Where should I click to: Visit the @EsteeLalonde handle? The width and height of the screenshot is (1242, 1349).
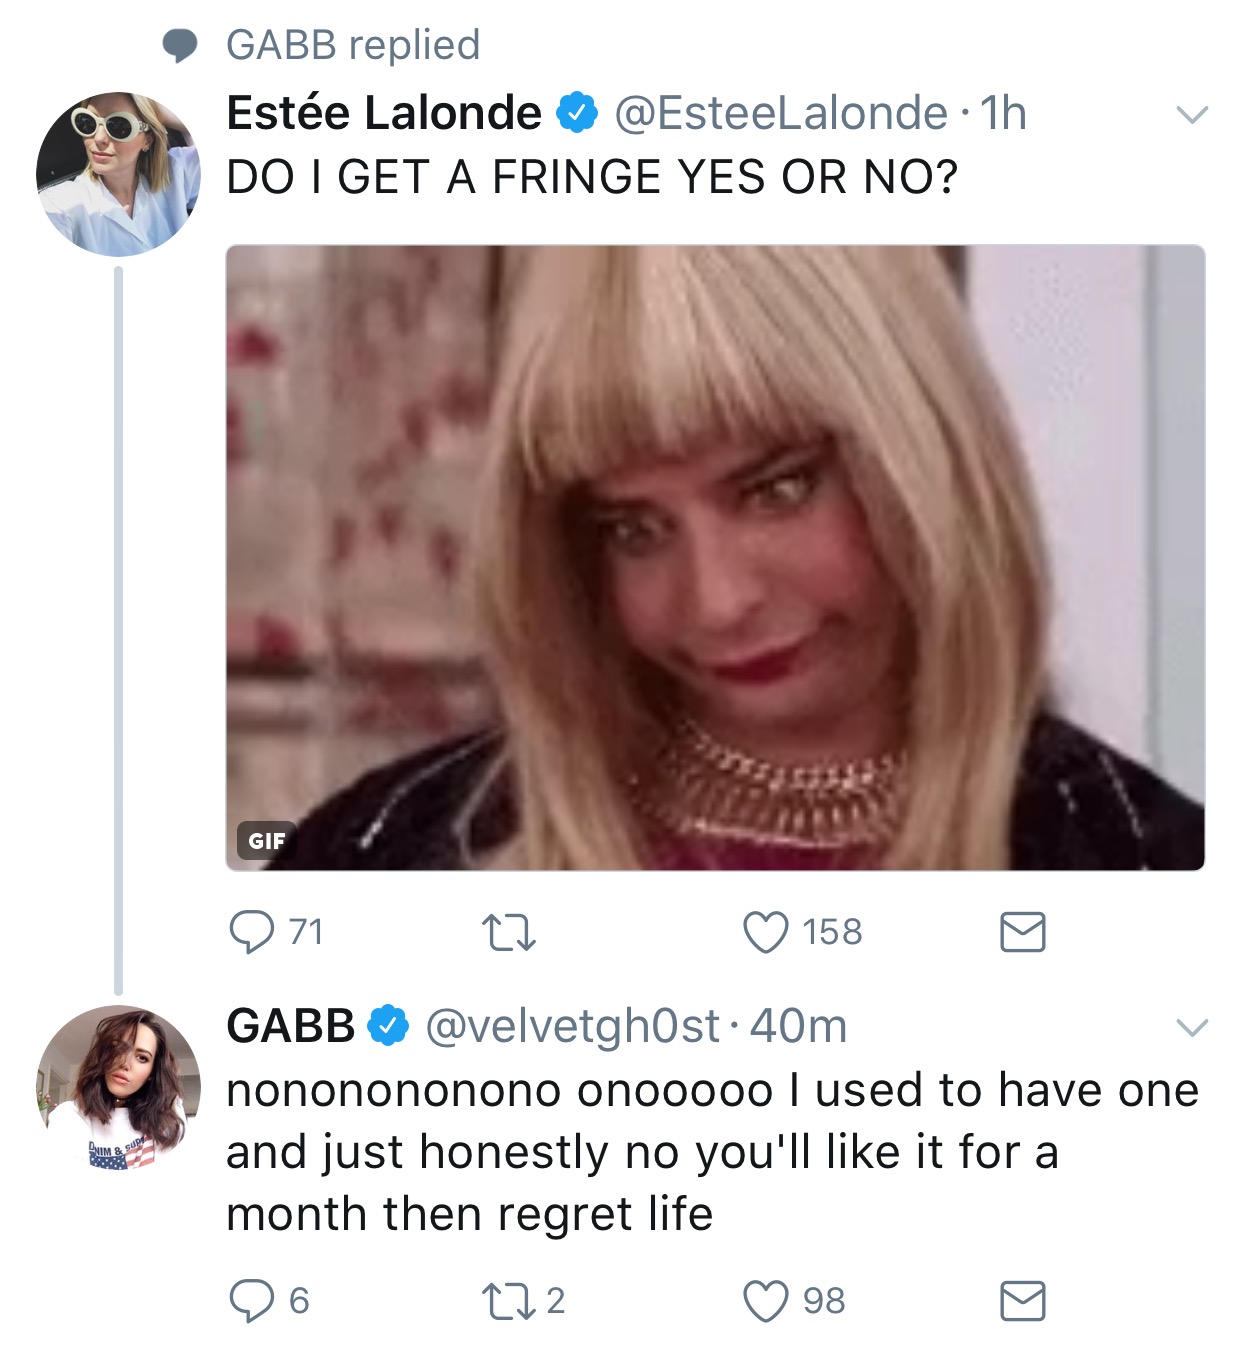[x=780, y=113]
